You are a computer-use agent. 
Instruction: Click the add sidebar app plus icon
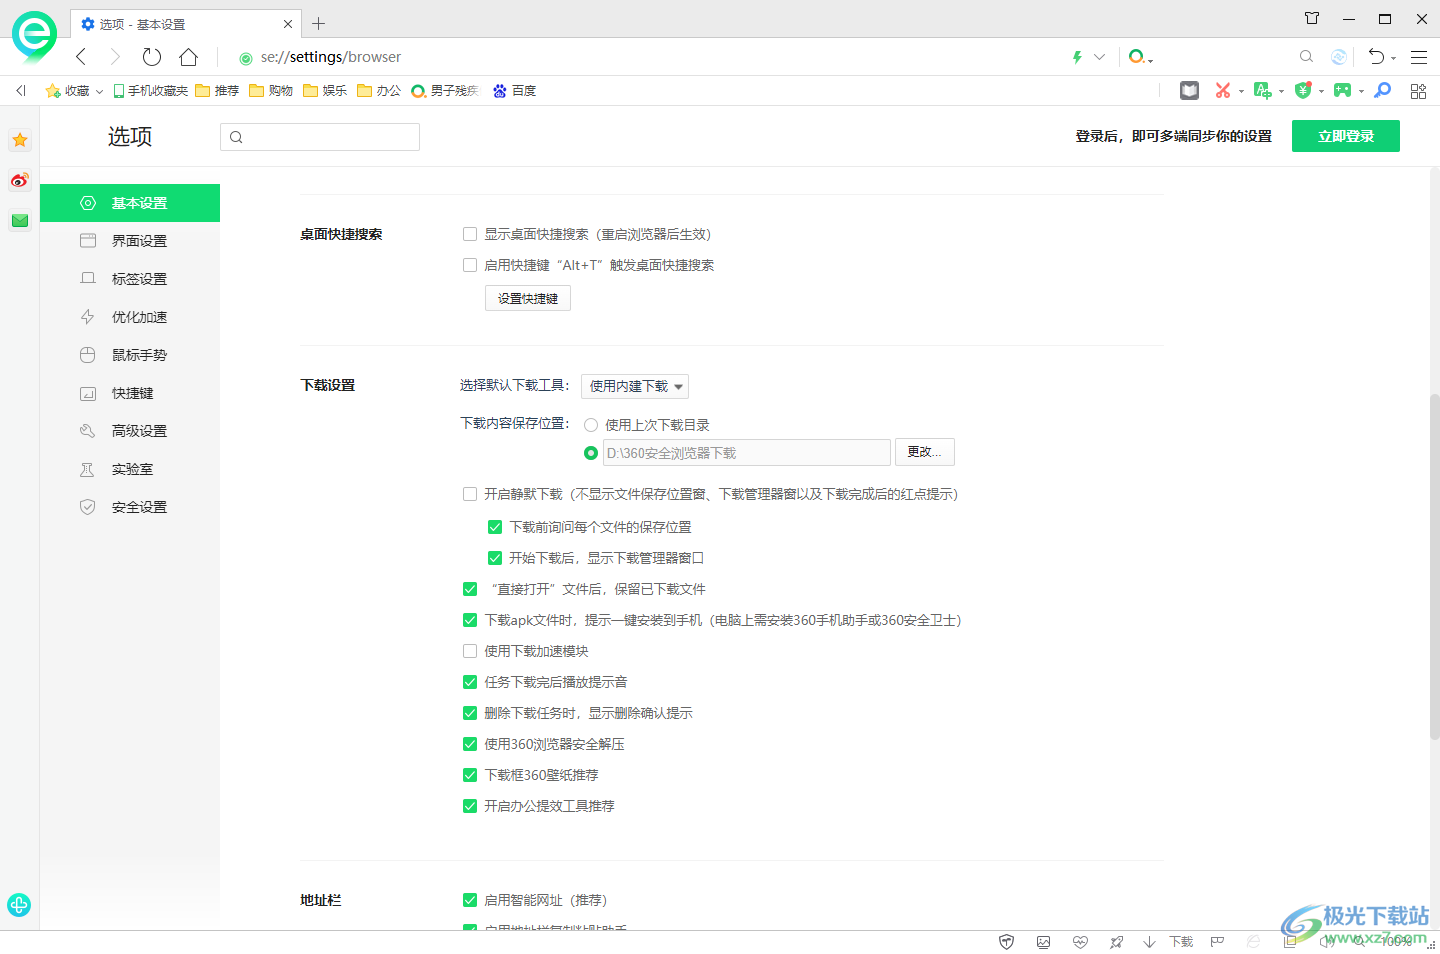pos(19,905)
